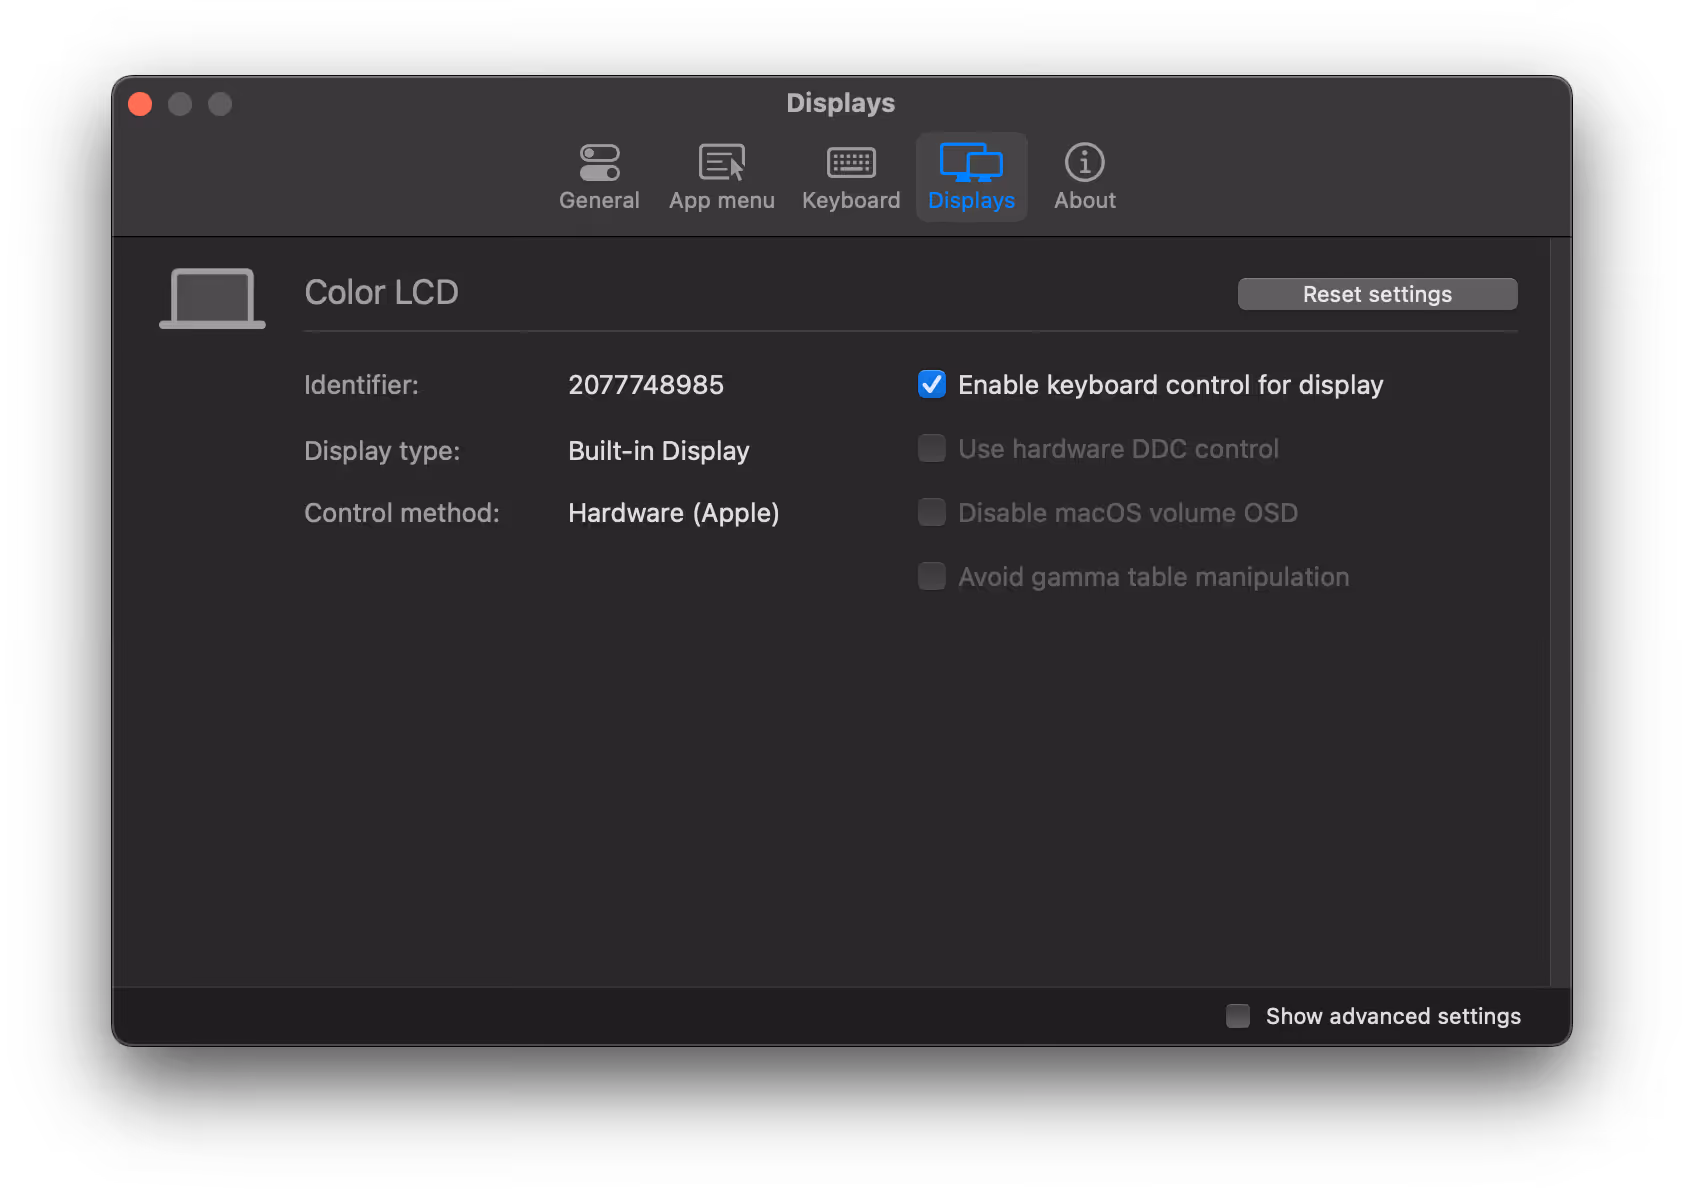Click the Reset settings button

tap(1377, 293)
